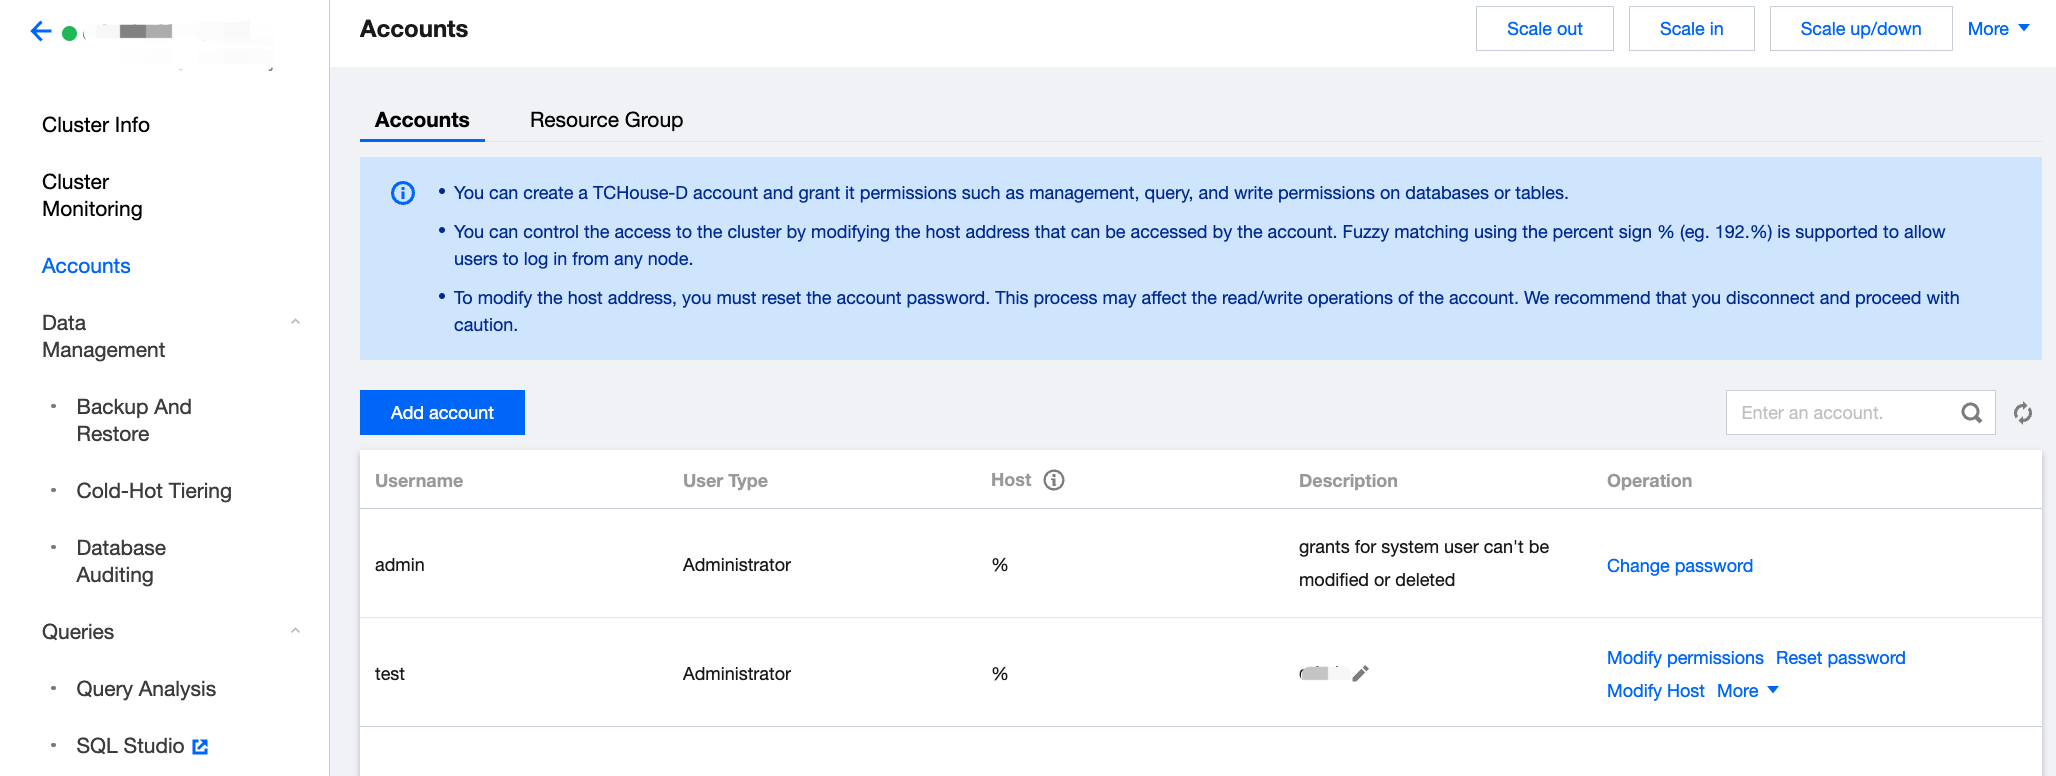Click the Host column info icon
The image size is (2056, 776).
point(1054,480)
